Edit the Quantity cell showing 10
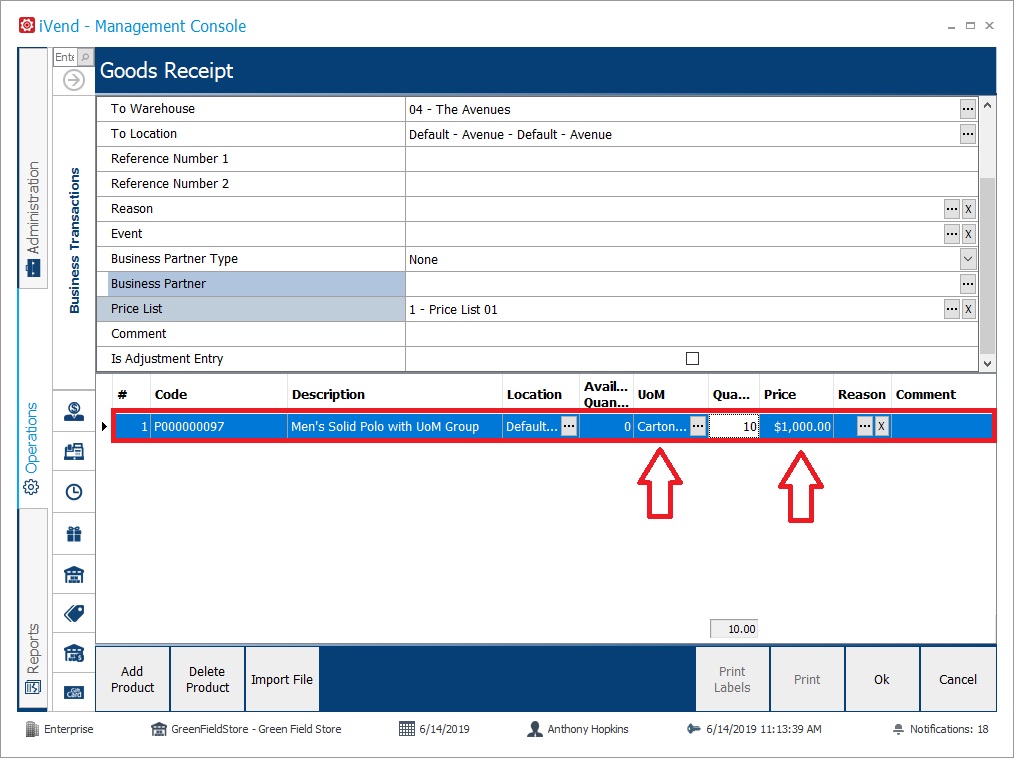Viewport: 1015px width, 758px height. coord(733,426)
